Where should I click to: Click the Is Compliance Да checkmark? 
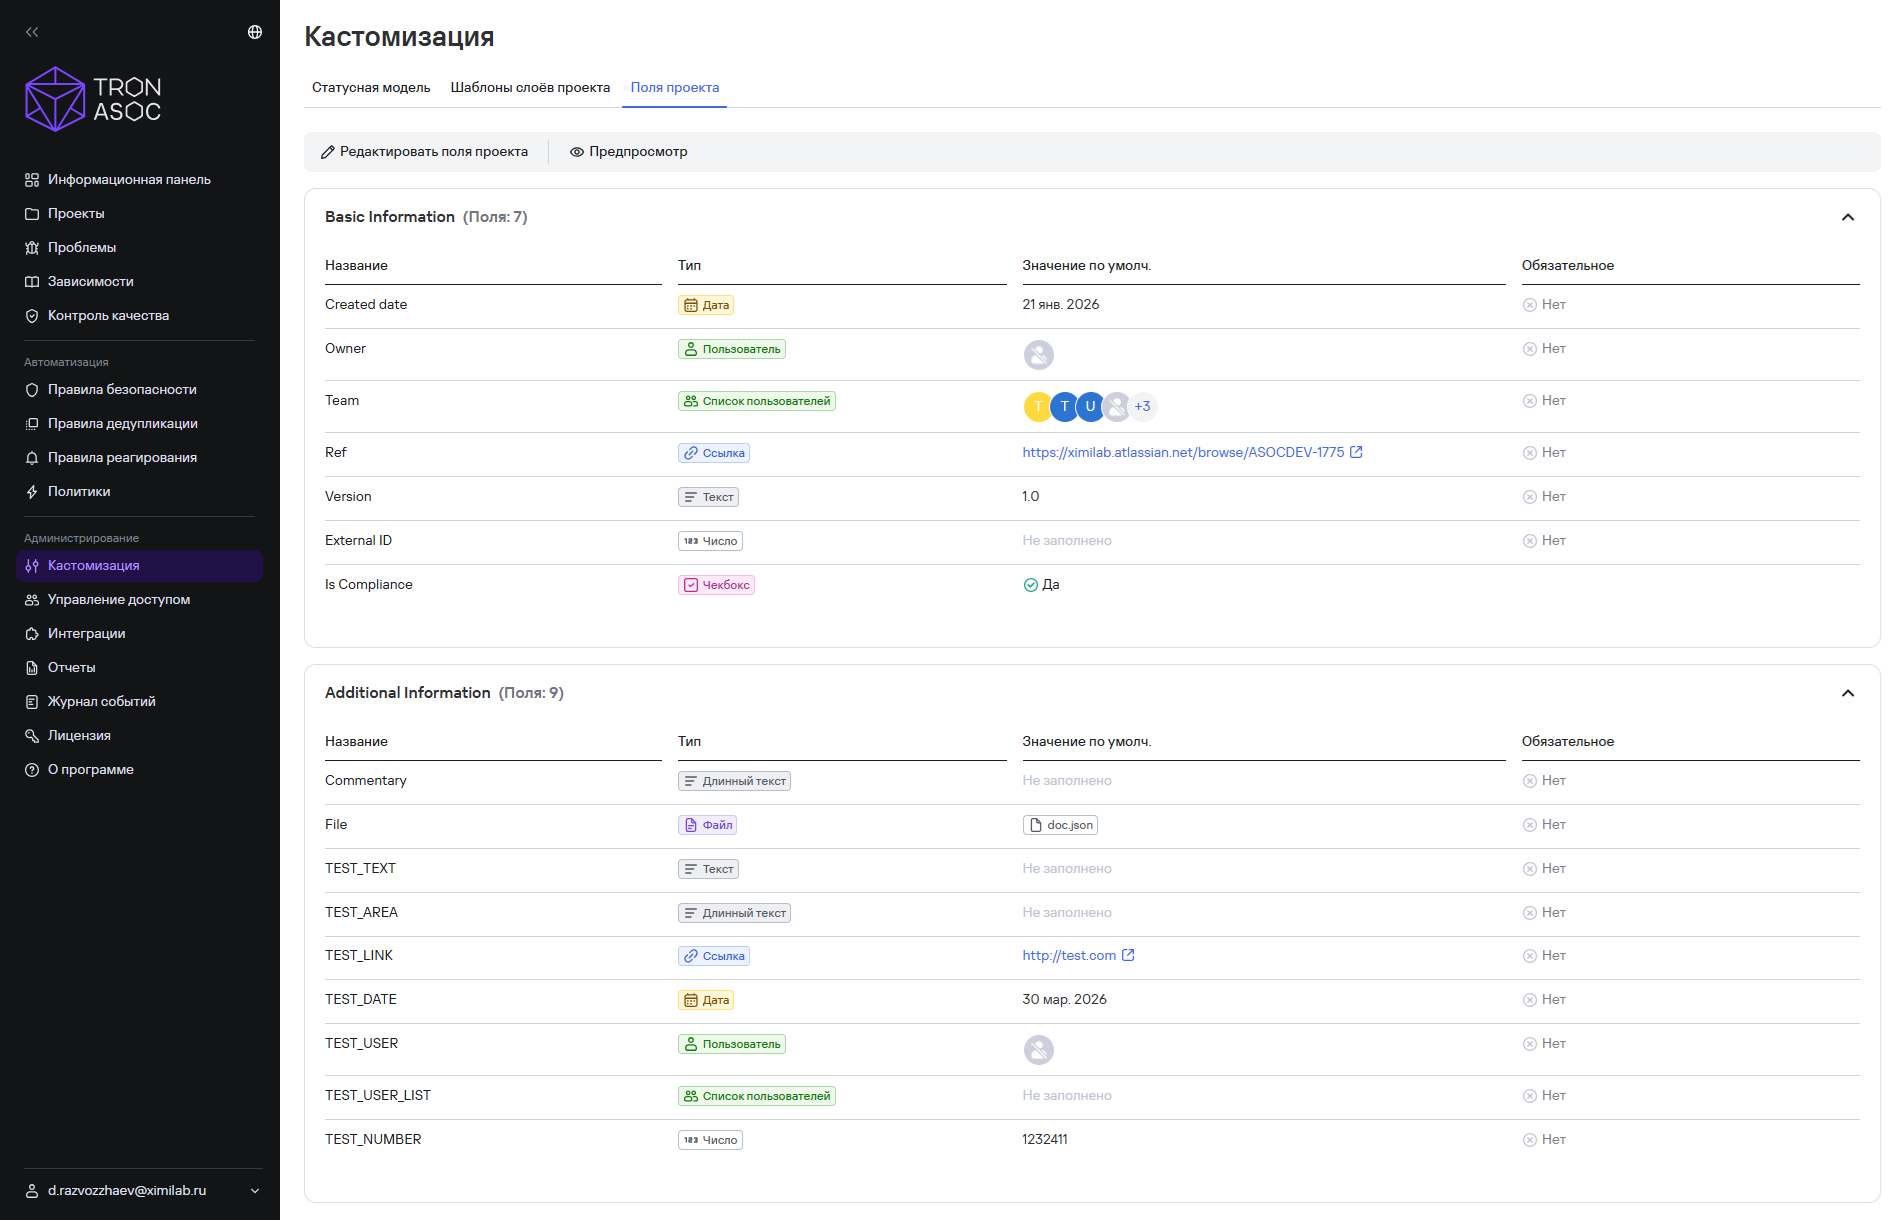tap(1030, 585)
